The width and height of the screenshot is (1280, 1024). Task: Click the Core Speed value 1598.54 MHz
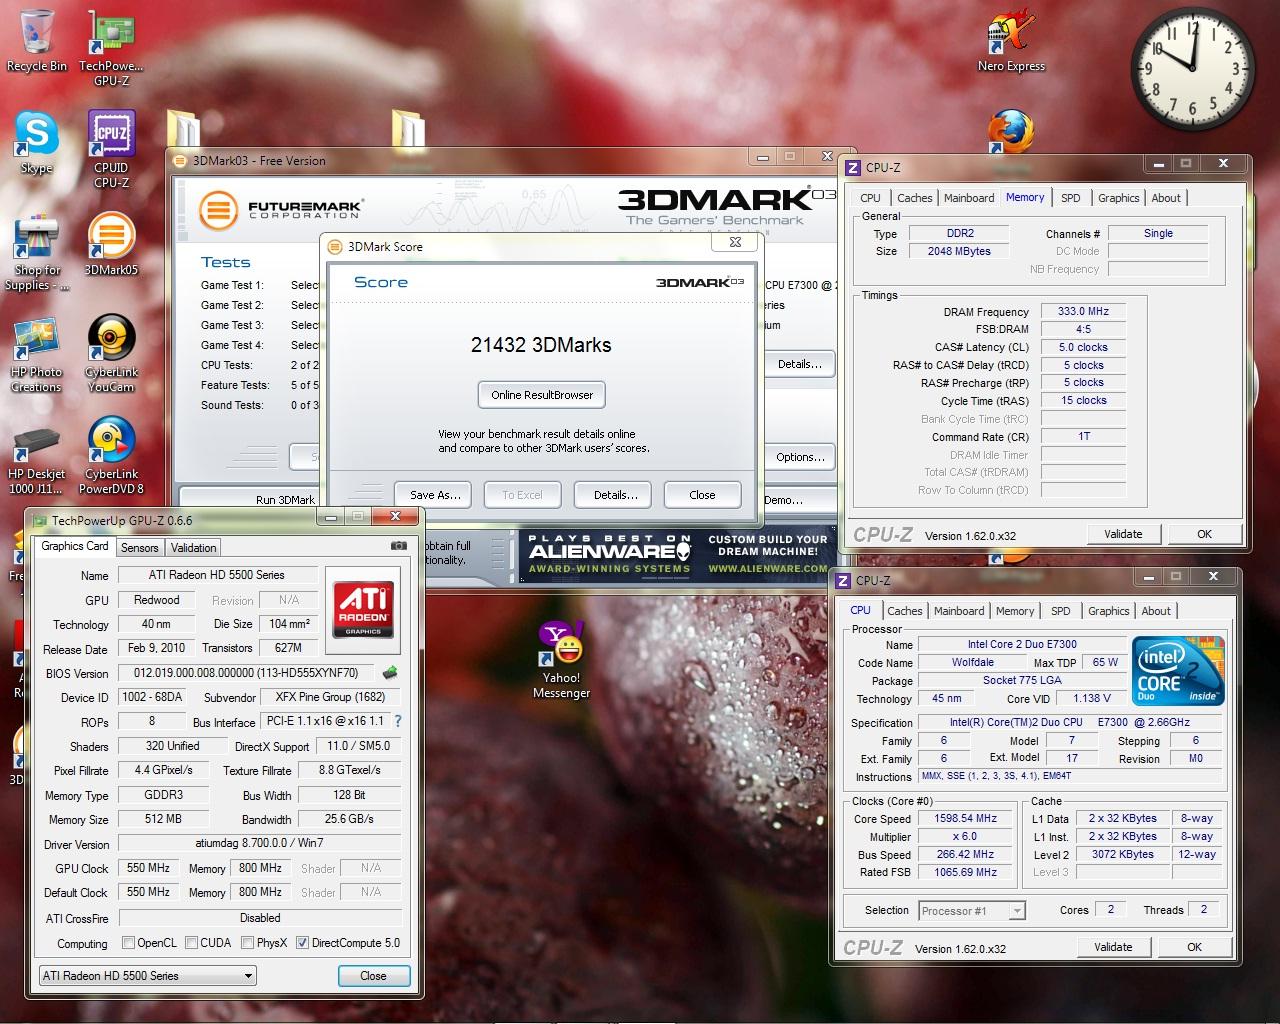tap(965, 818)
